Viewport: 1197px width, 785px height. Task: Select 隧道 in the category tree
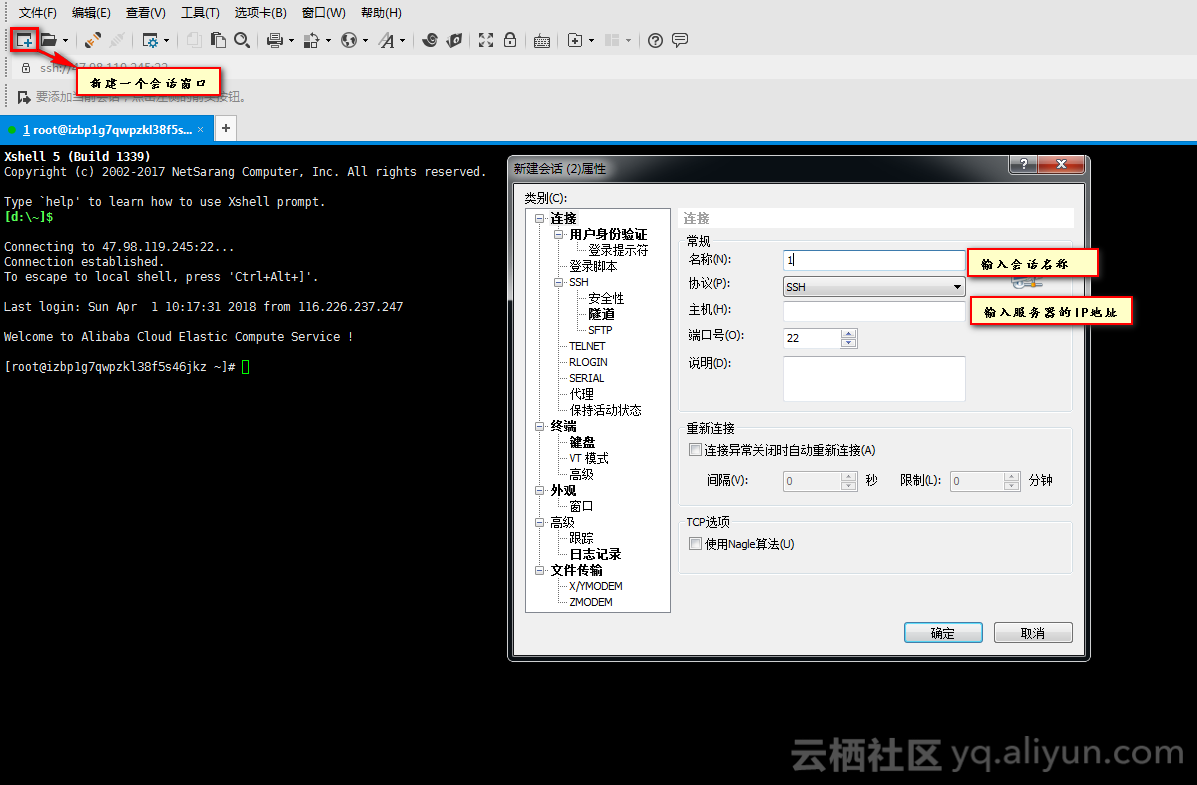pyautogui.click(x=601, y=315)
